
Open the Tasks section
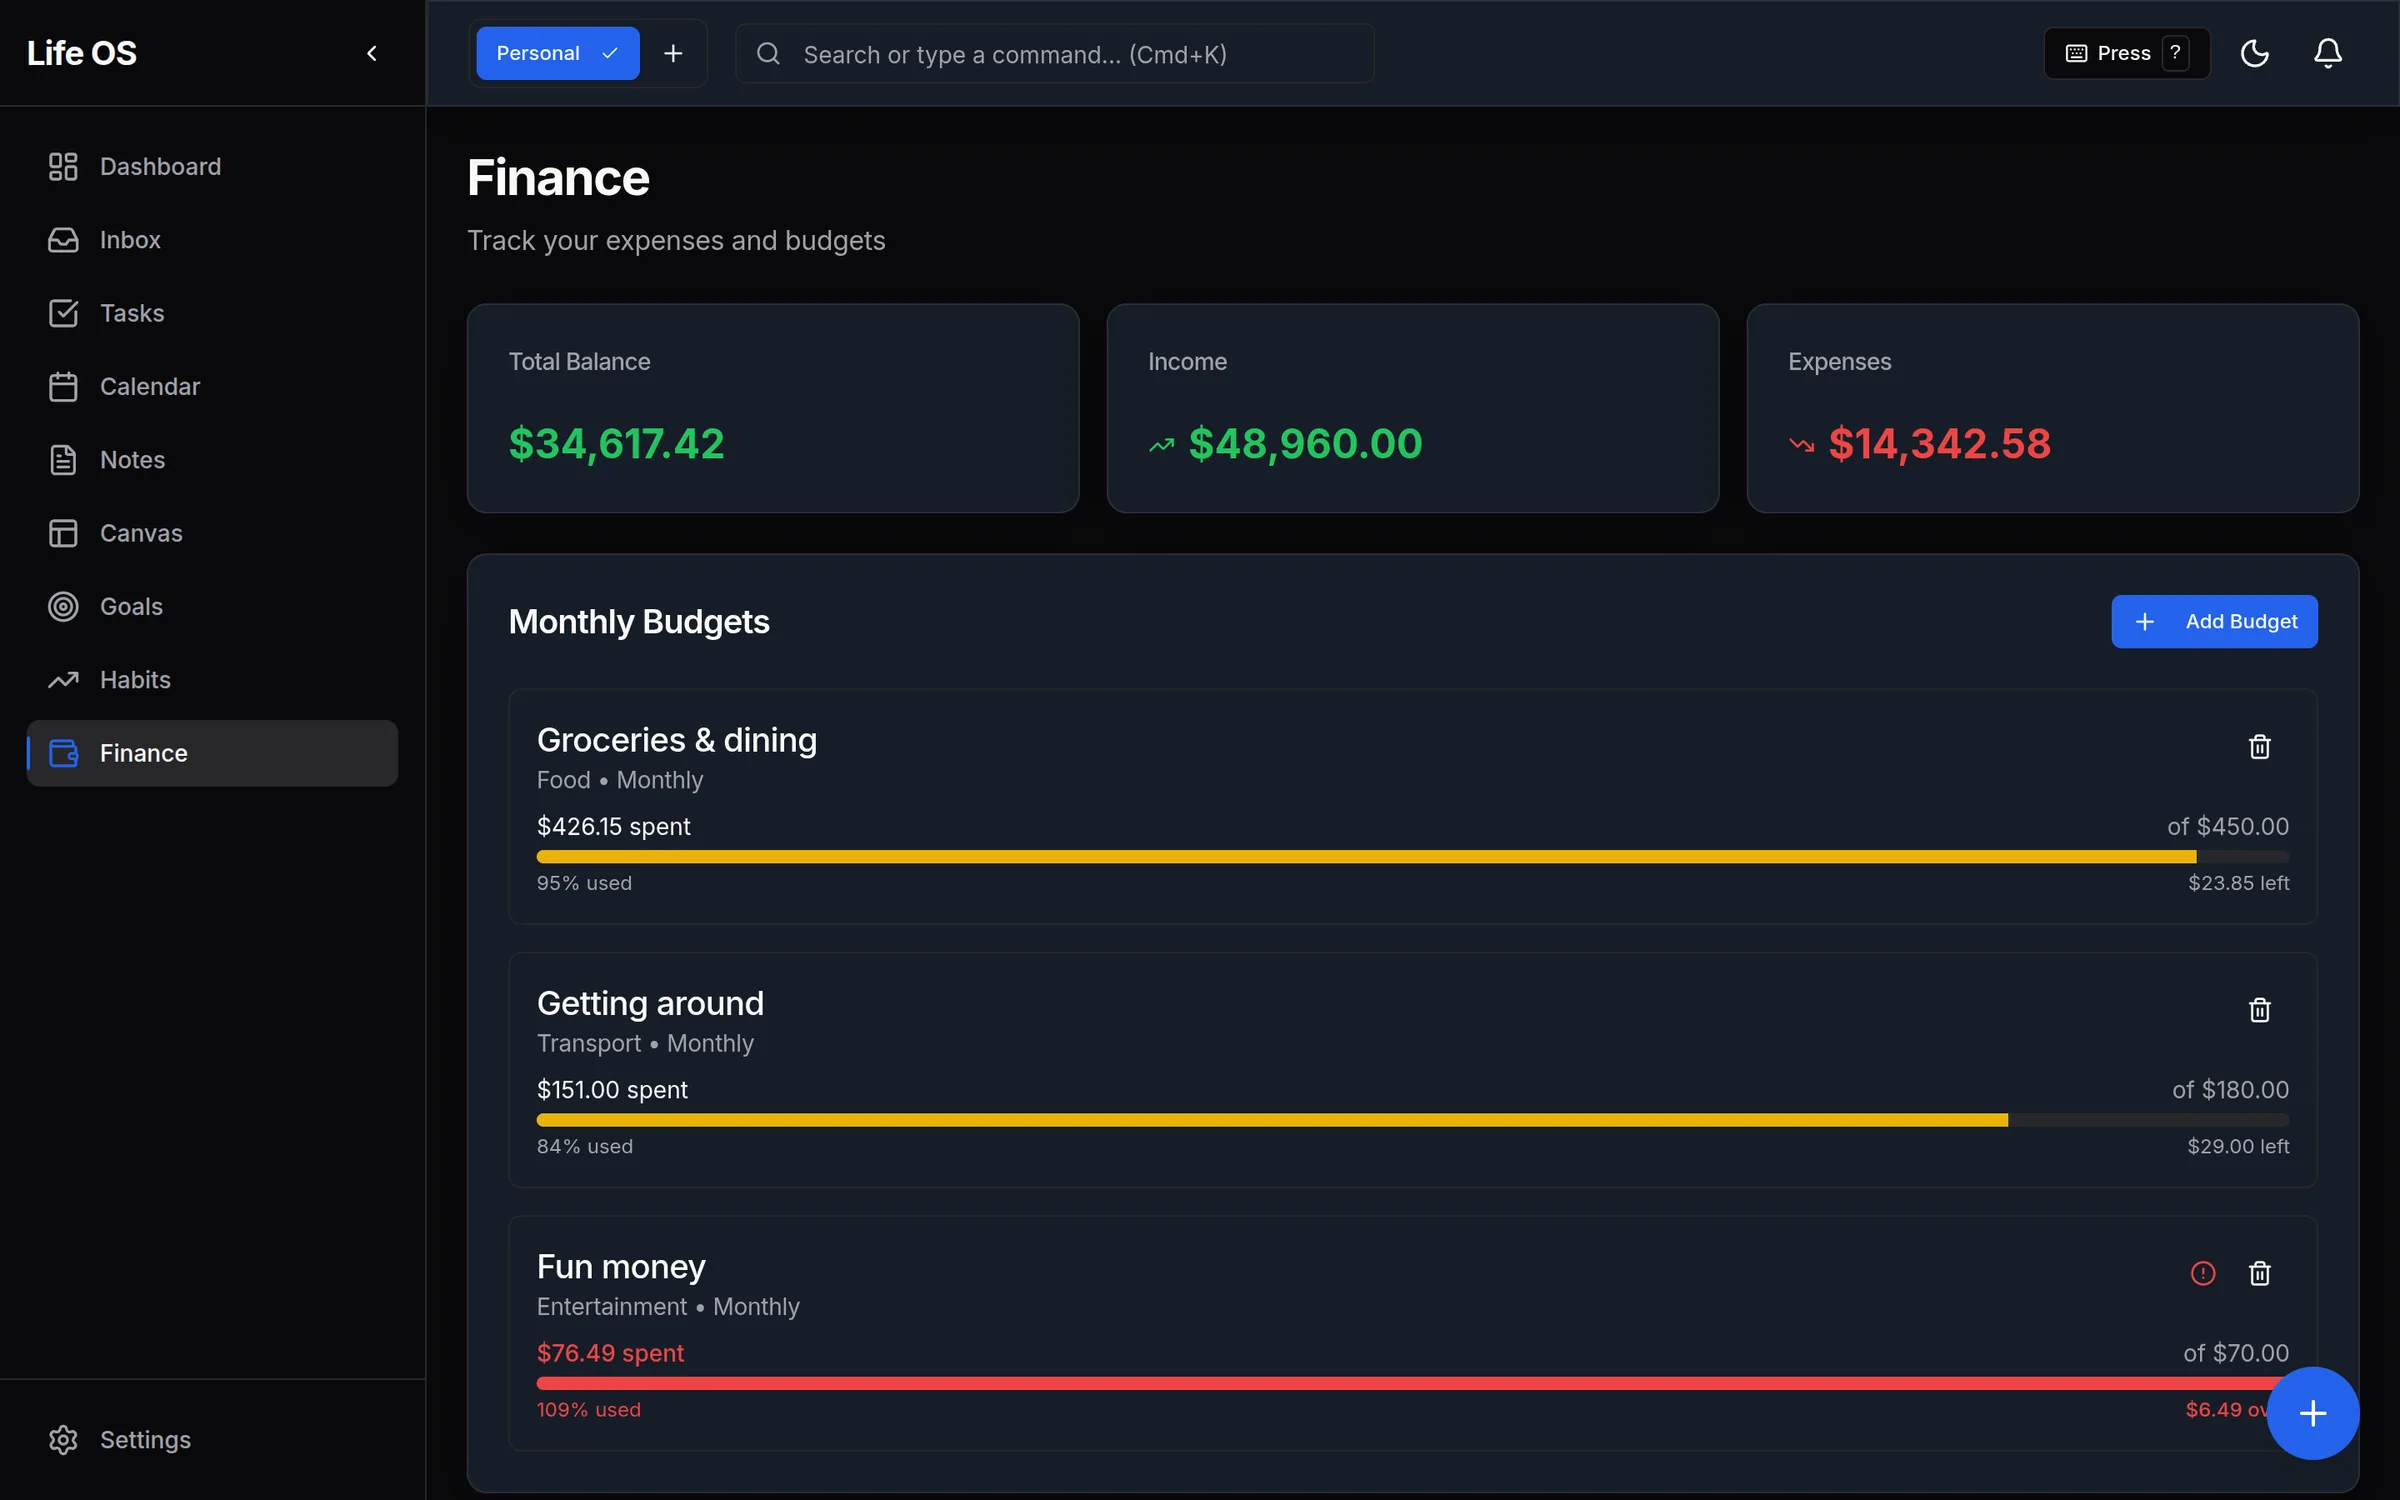[x=212, y=313]
